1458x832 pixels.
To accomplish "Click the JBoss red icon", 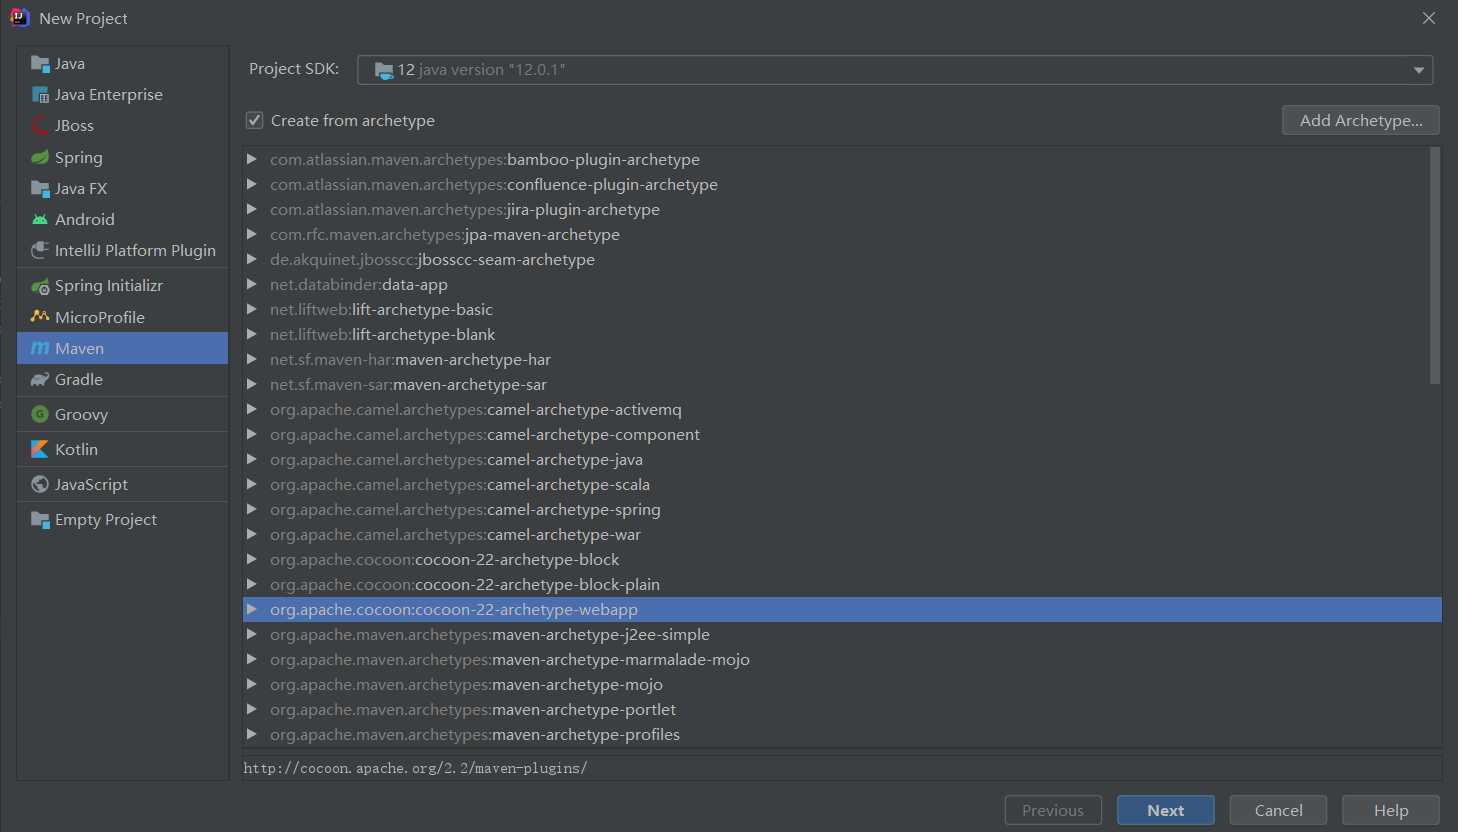I will point(40,126).
